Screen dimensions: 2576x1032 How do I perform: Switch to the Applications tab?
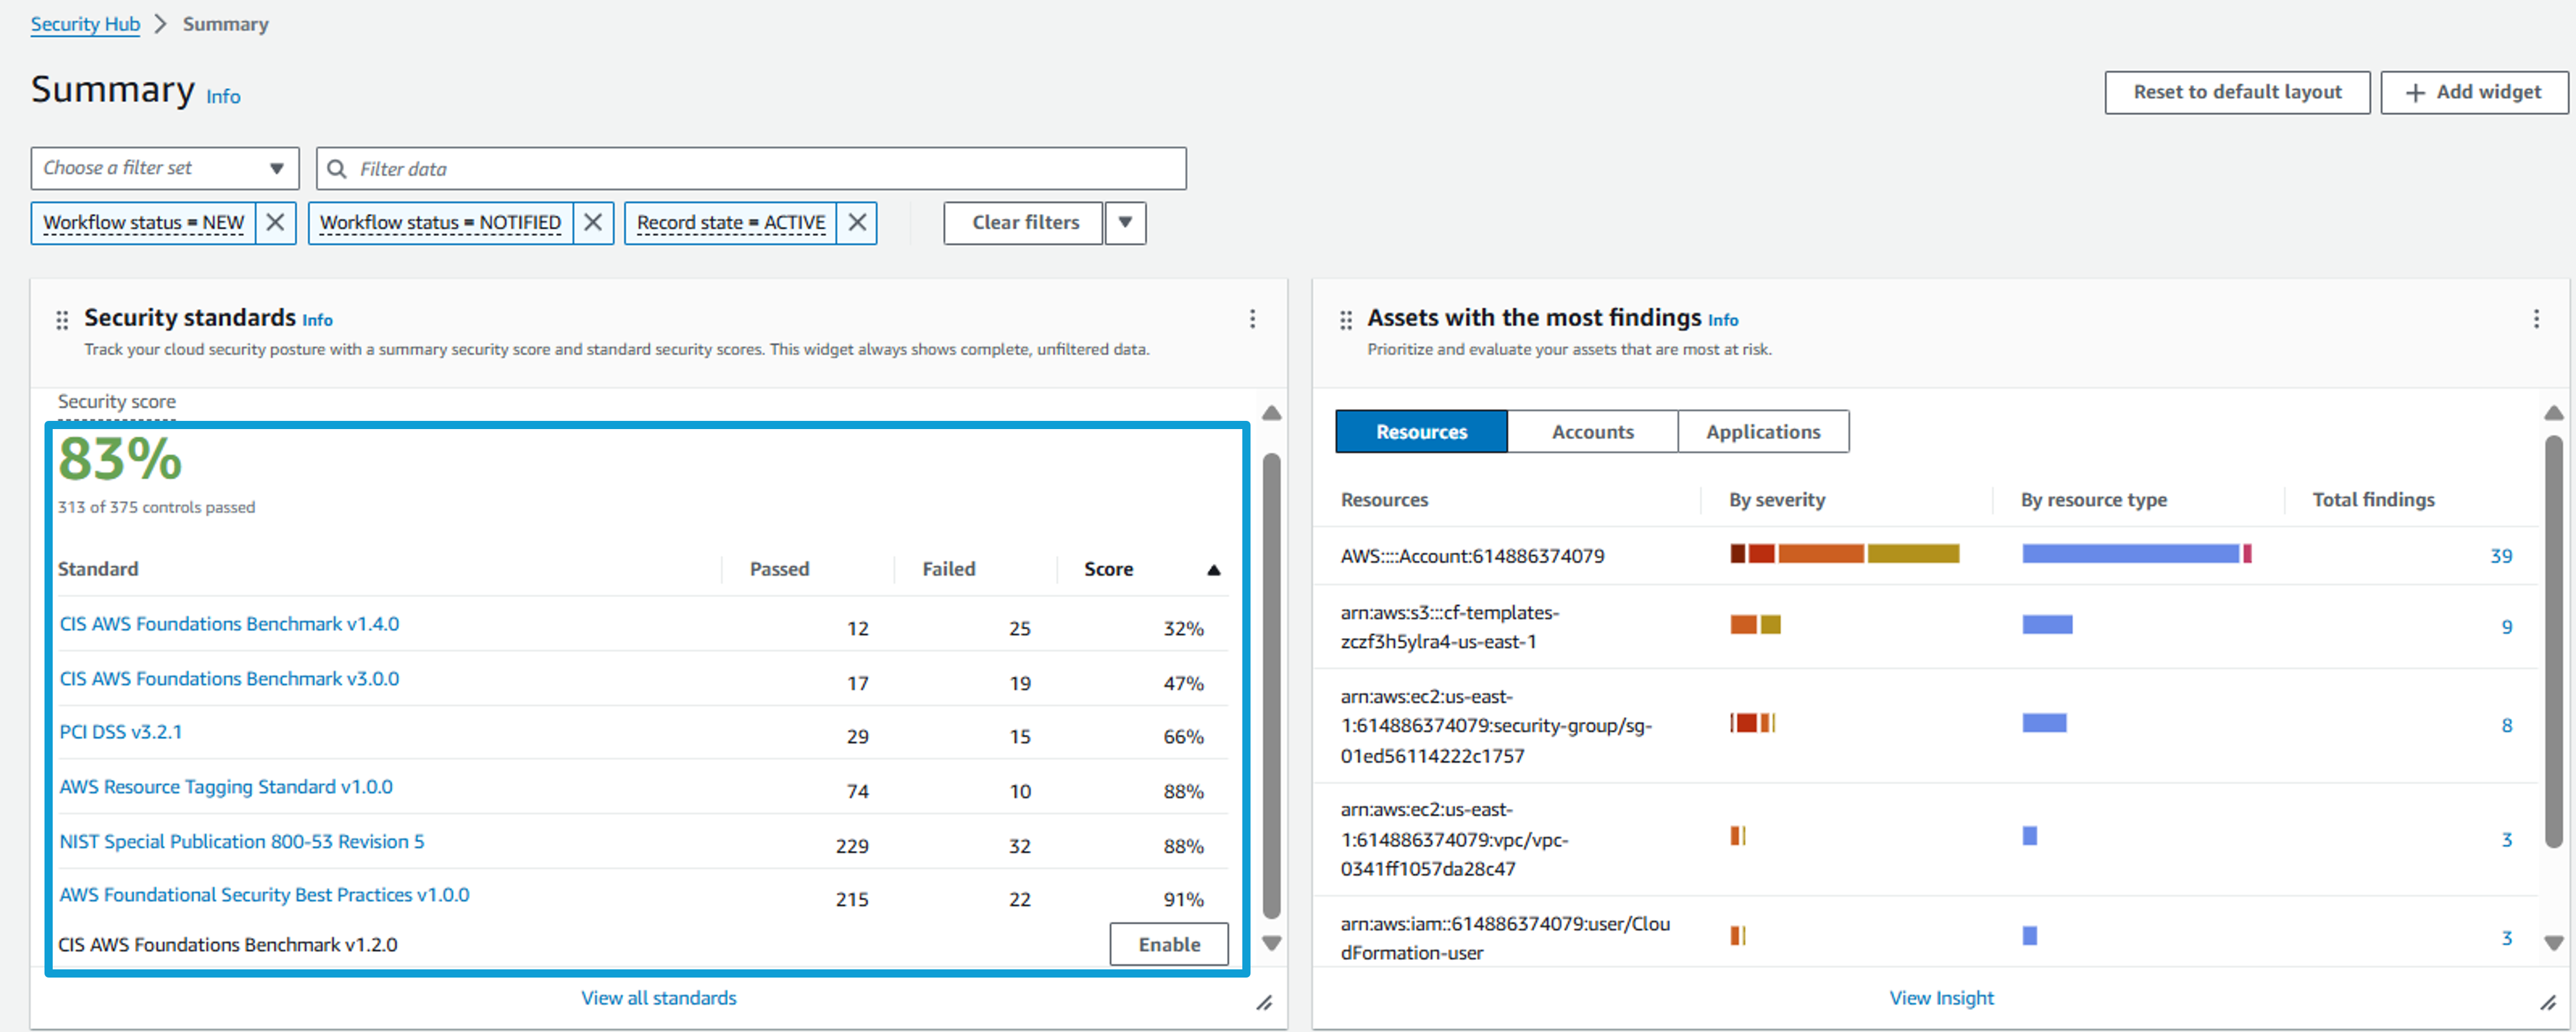click(x=1763, y=432)
